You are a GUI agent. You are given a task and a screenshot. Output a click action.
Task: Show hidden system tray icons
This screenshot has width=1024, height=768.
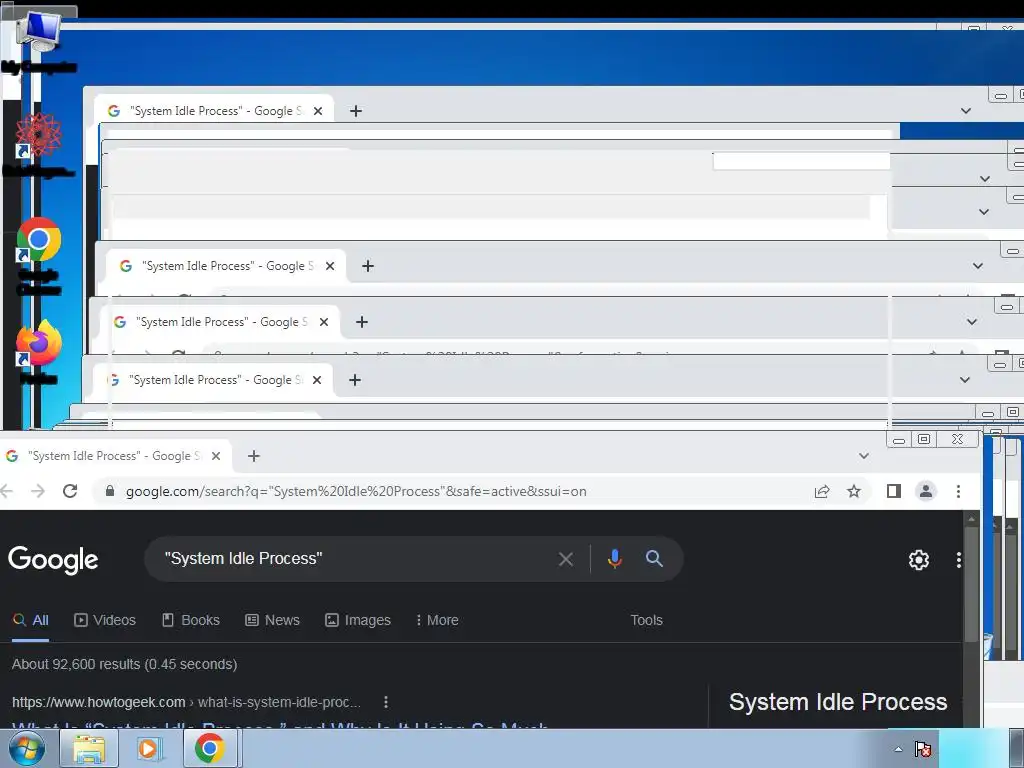pos(899,749)
